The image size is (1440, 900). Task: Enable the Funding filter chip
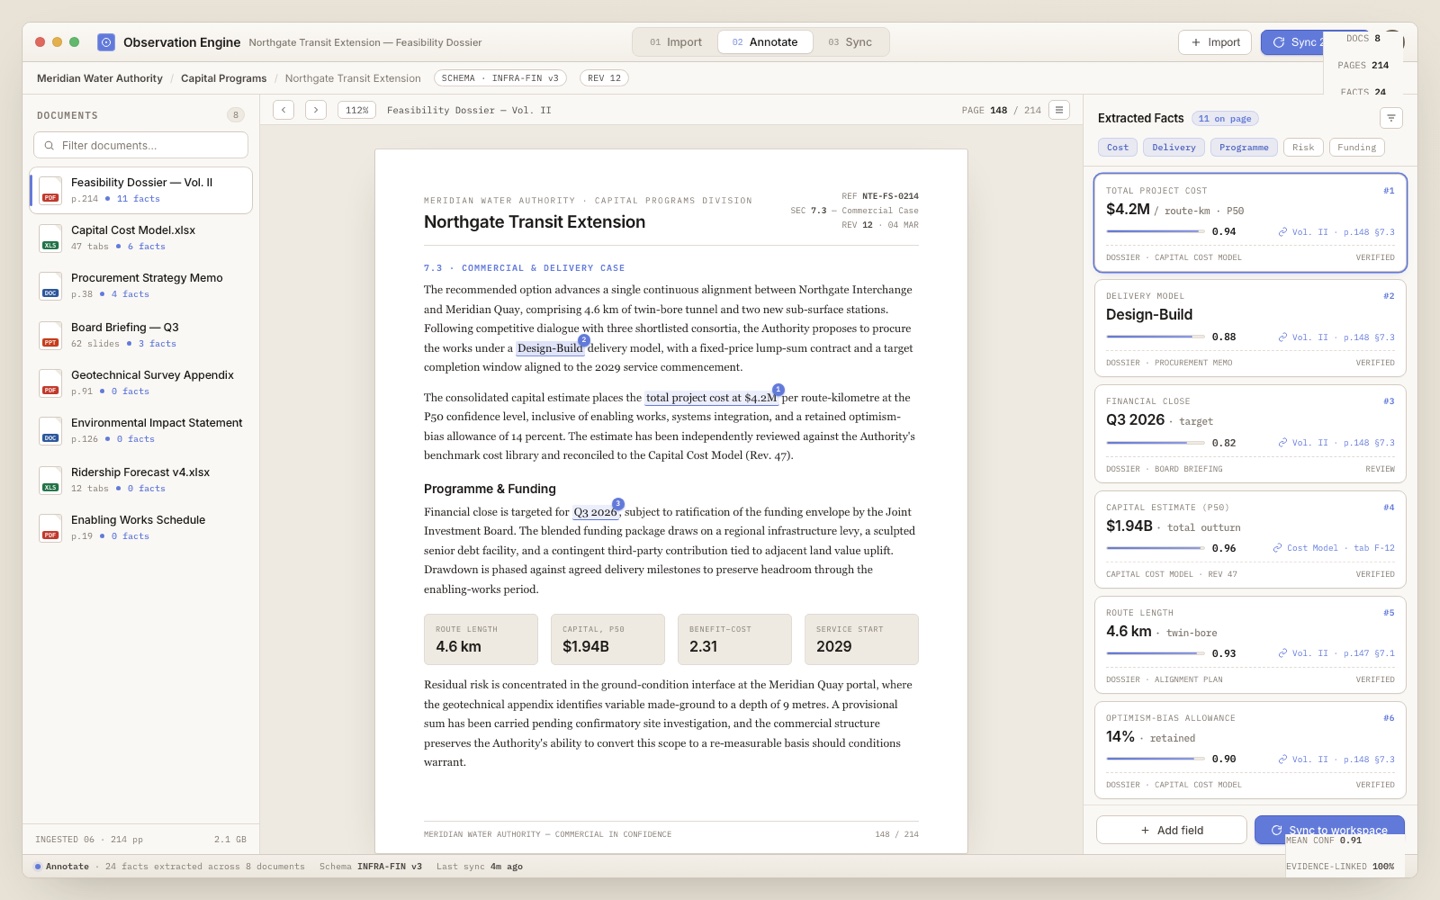click(1356, 148)
